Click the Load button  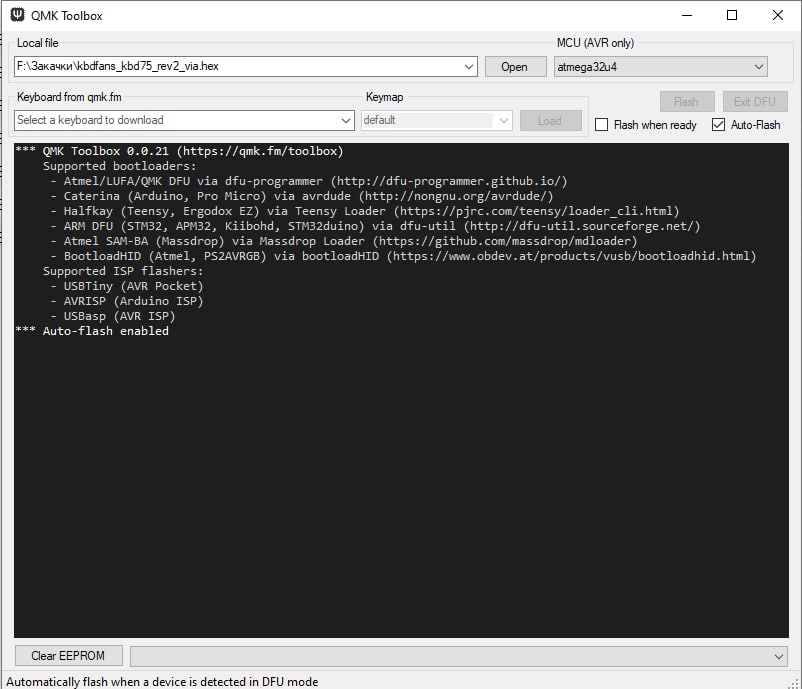550,121
